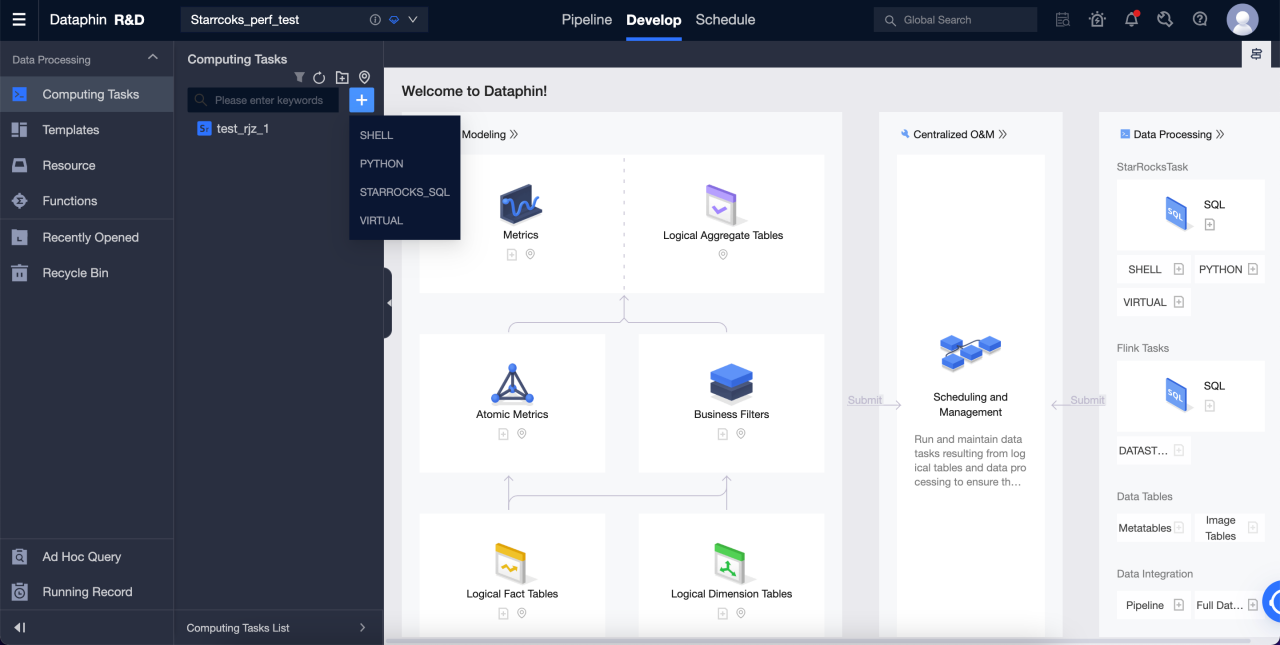Screen dimensions: 1280x645
Task: Click the locate node icon in Computing Tasks
Action: click(x=364, y=77)
